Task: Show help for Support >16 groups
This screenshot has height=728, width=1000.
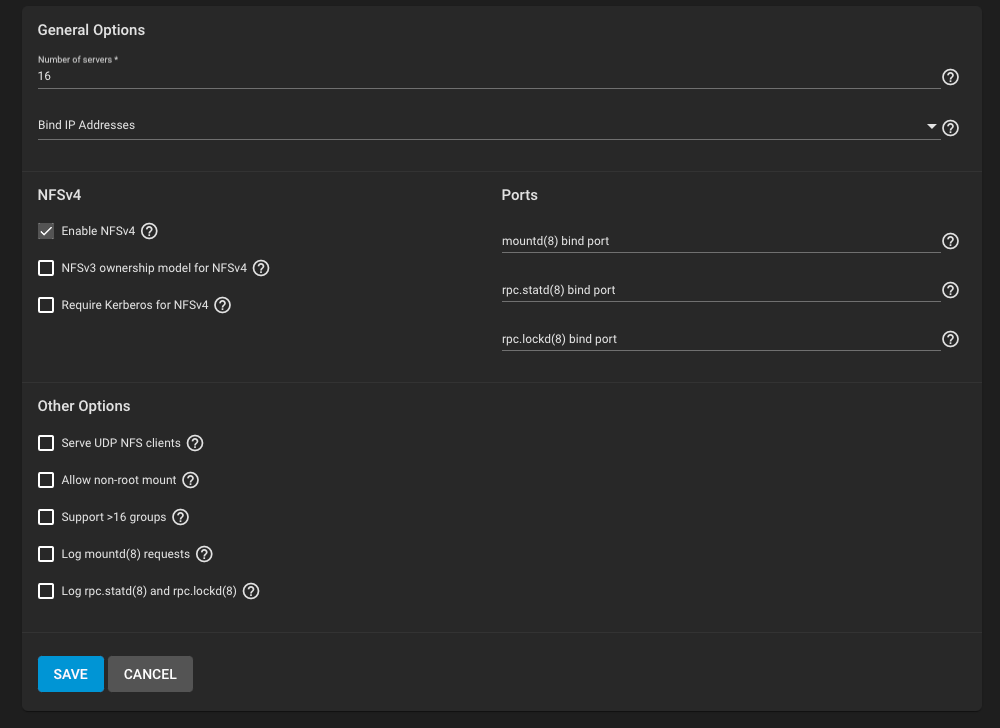Action: coord(180,517)
